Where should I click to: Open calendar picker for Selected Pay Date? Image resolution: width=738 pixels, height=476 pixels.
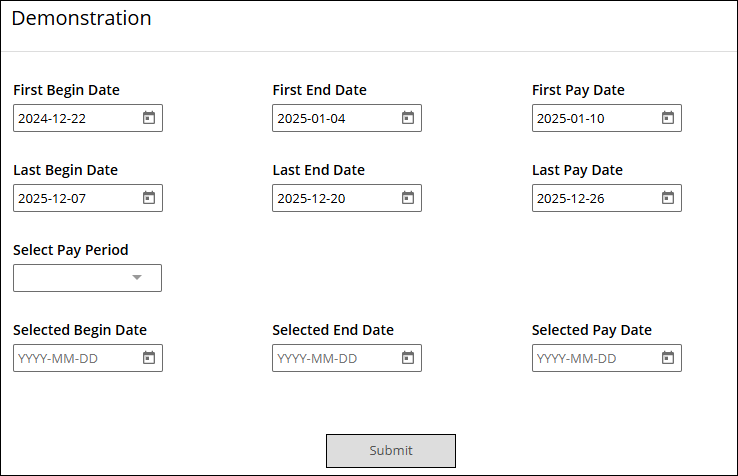coord(667,358)
